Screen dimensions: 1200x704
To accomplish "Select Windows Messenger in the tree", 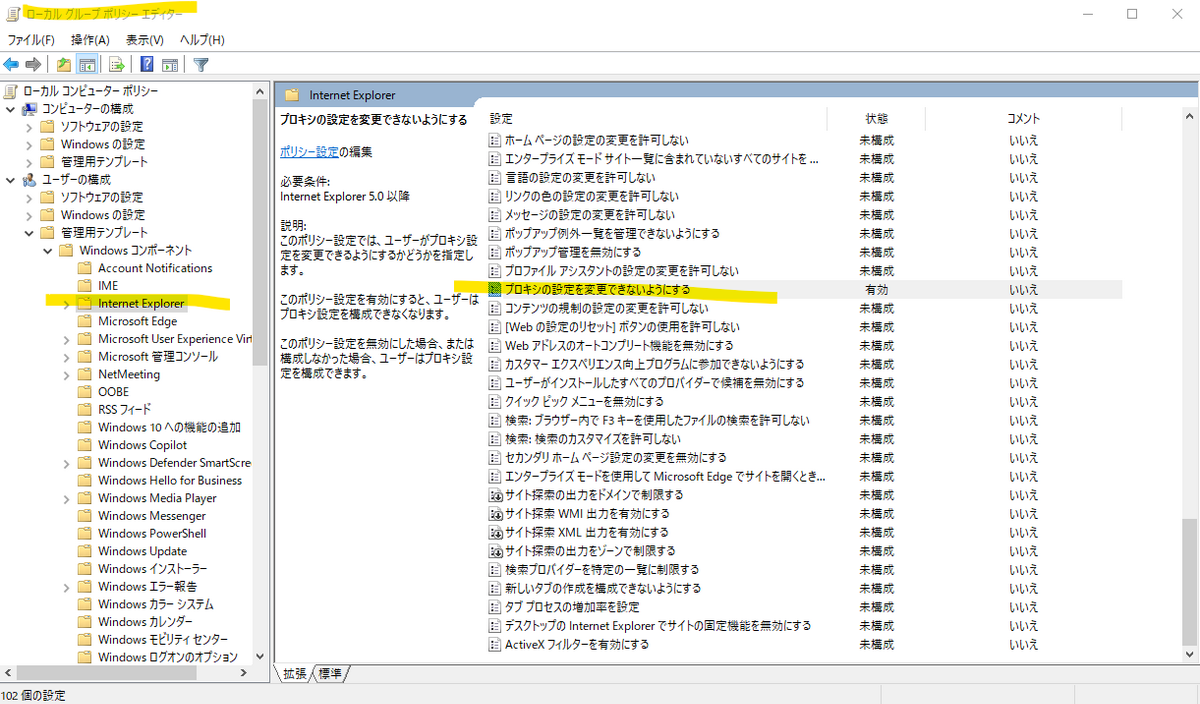I will click(152, 516).
